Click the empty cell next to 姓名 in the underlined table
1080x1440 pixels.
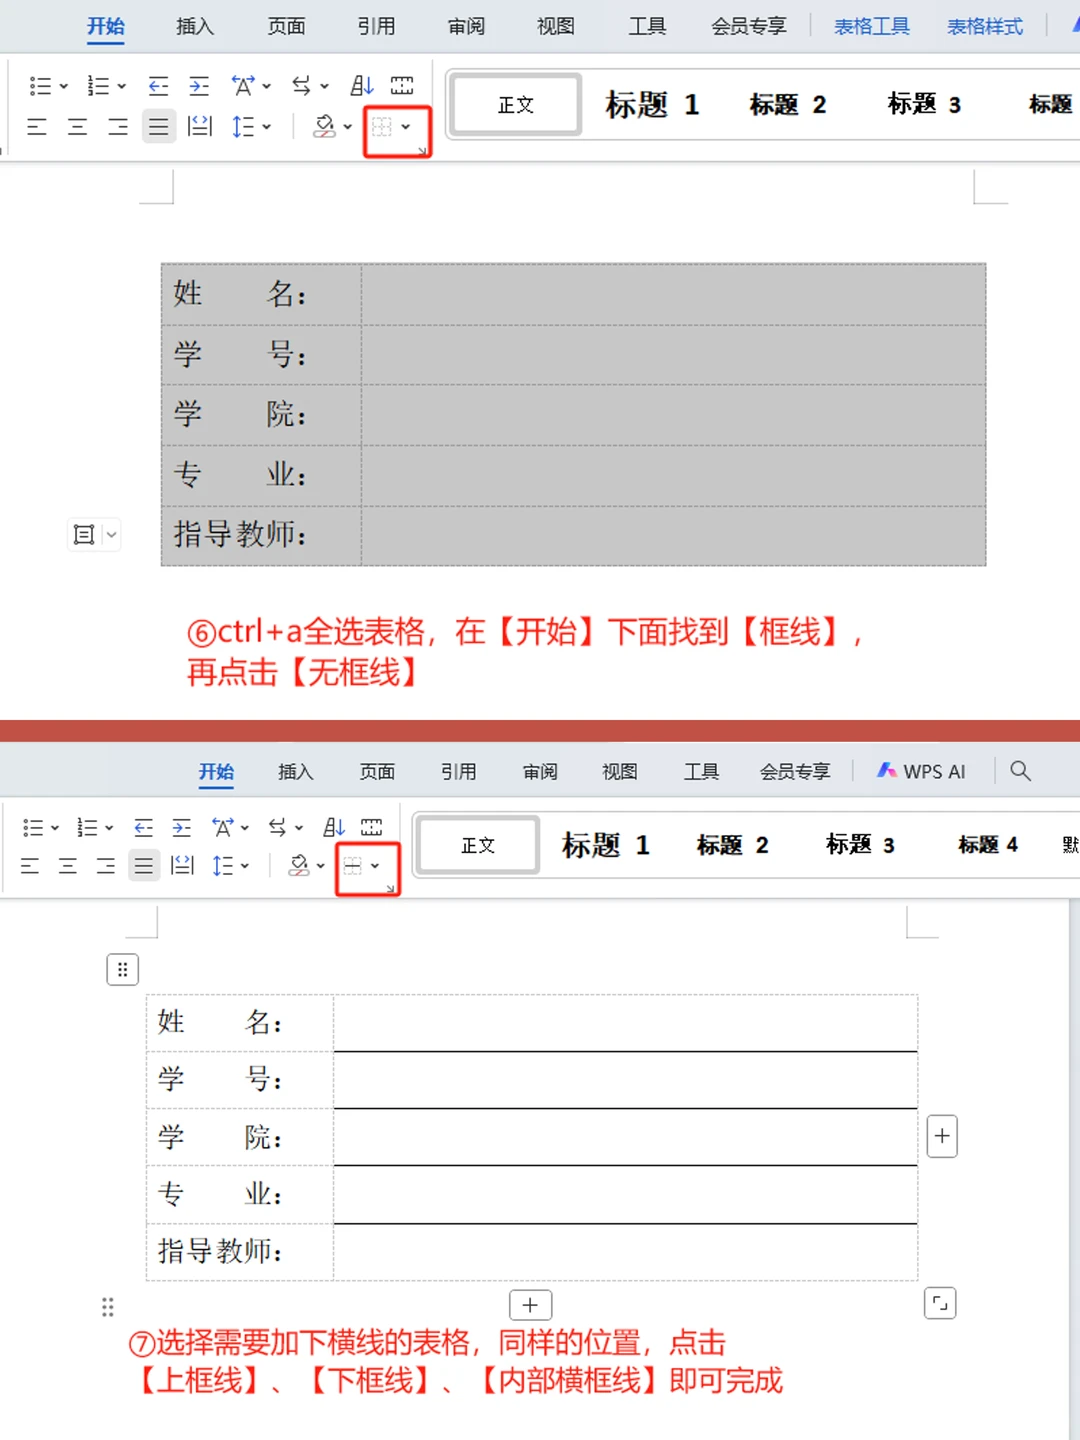pos(625,1022)
